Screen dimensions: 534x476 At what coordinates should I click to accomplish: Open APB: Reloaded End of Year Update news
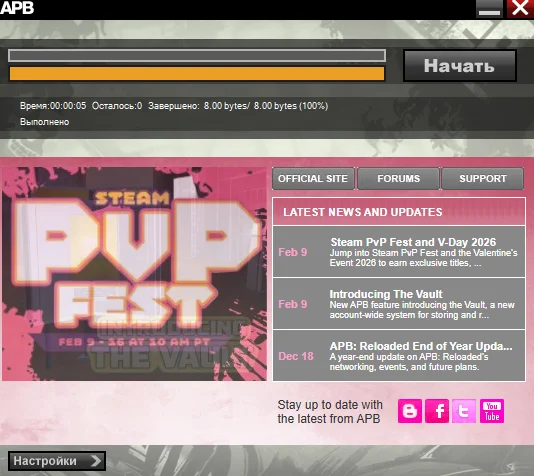399,355
